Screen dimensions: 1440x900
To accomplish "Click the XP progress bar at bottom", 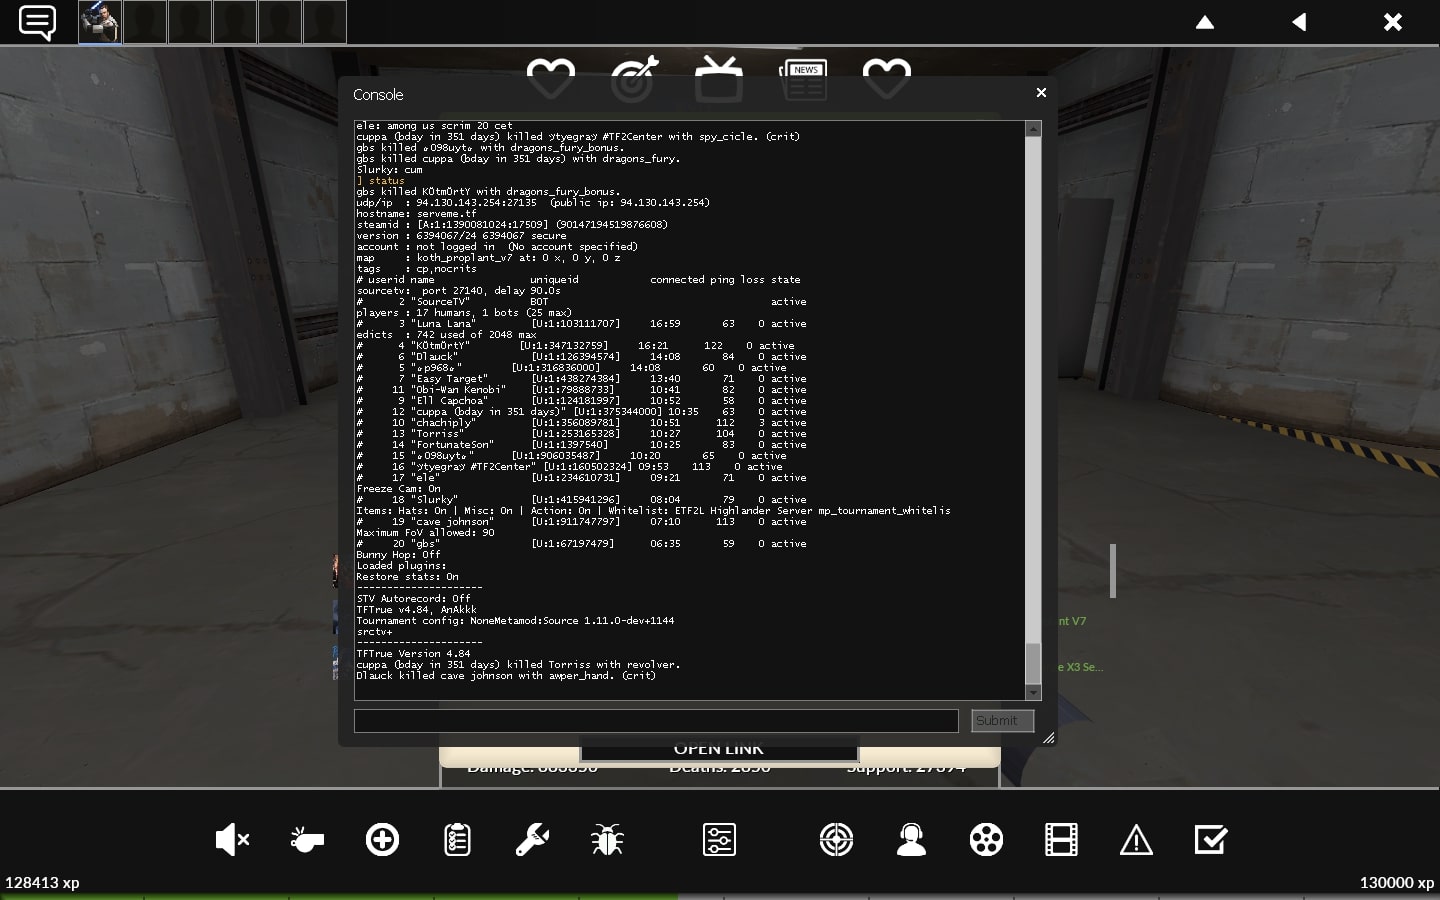I will coord(720,896).
